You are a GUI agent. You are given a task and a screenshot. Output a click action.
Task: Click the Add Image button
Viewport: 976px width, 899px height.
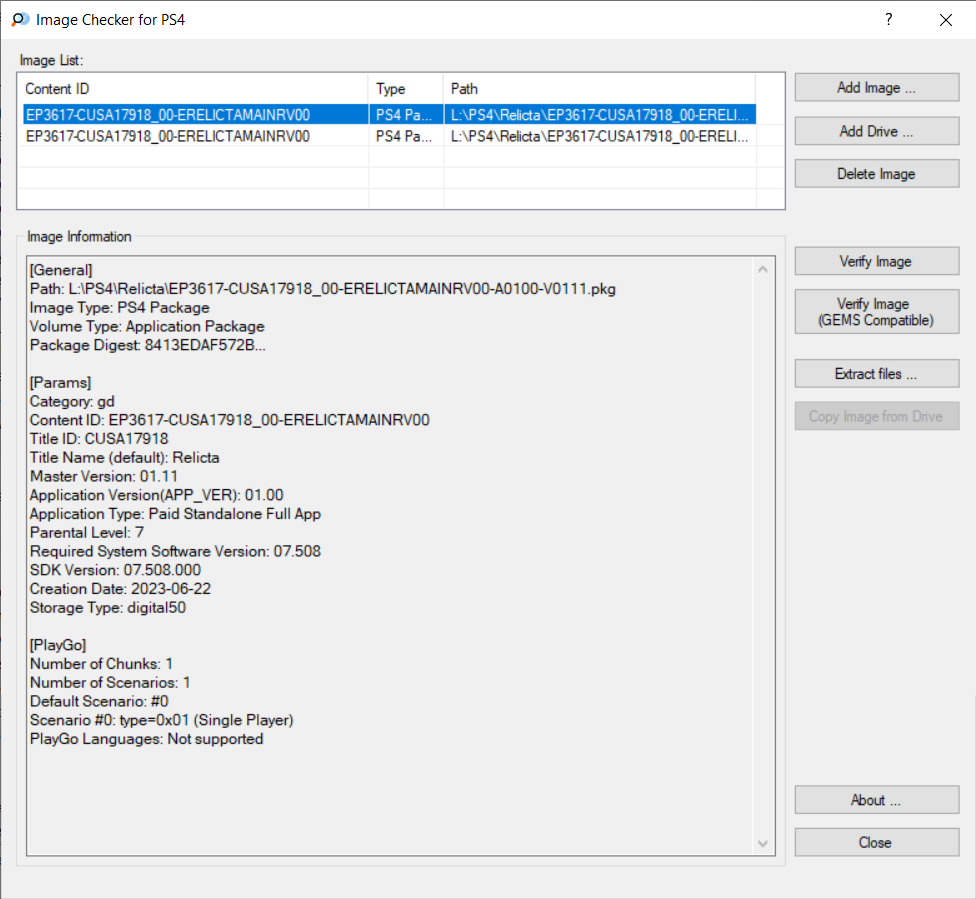click(876, 88)
